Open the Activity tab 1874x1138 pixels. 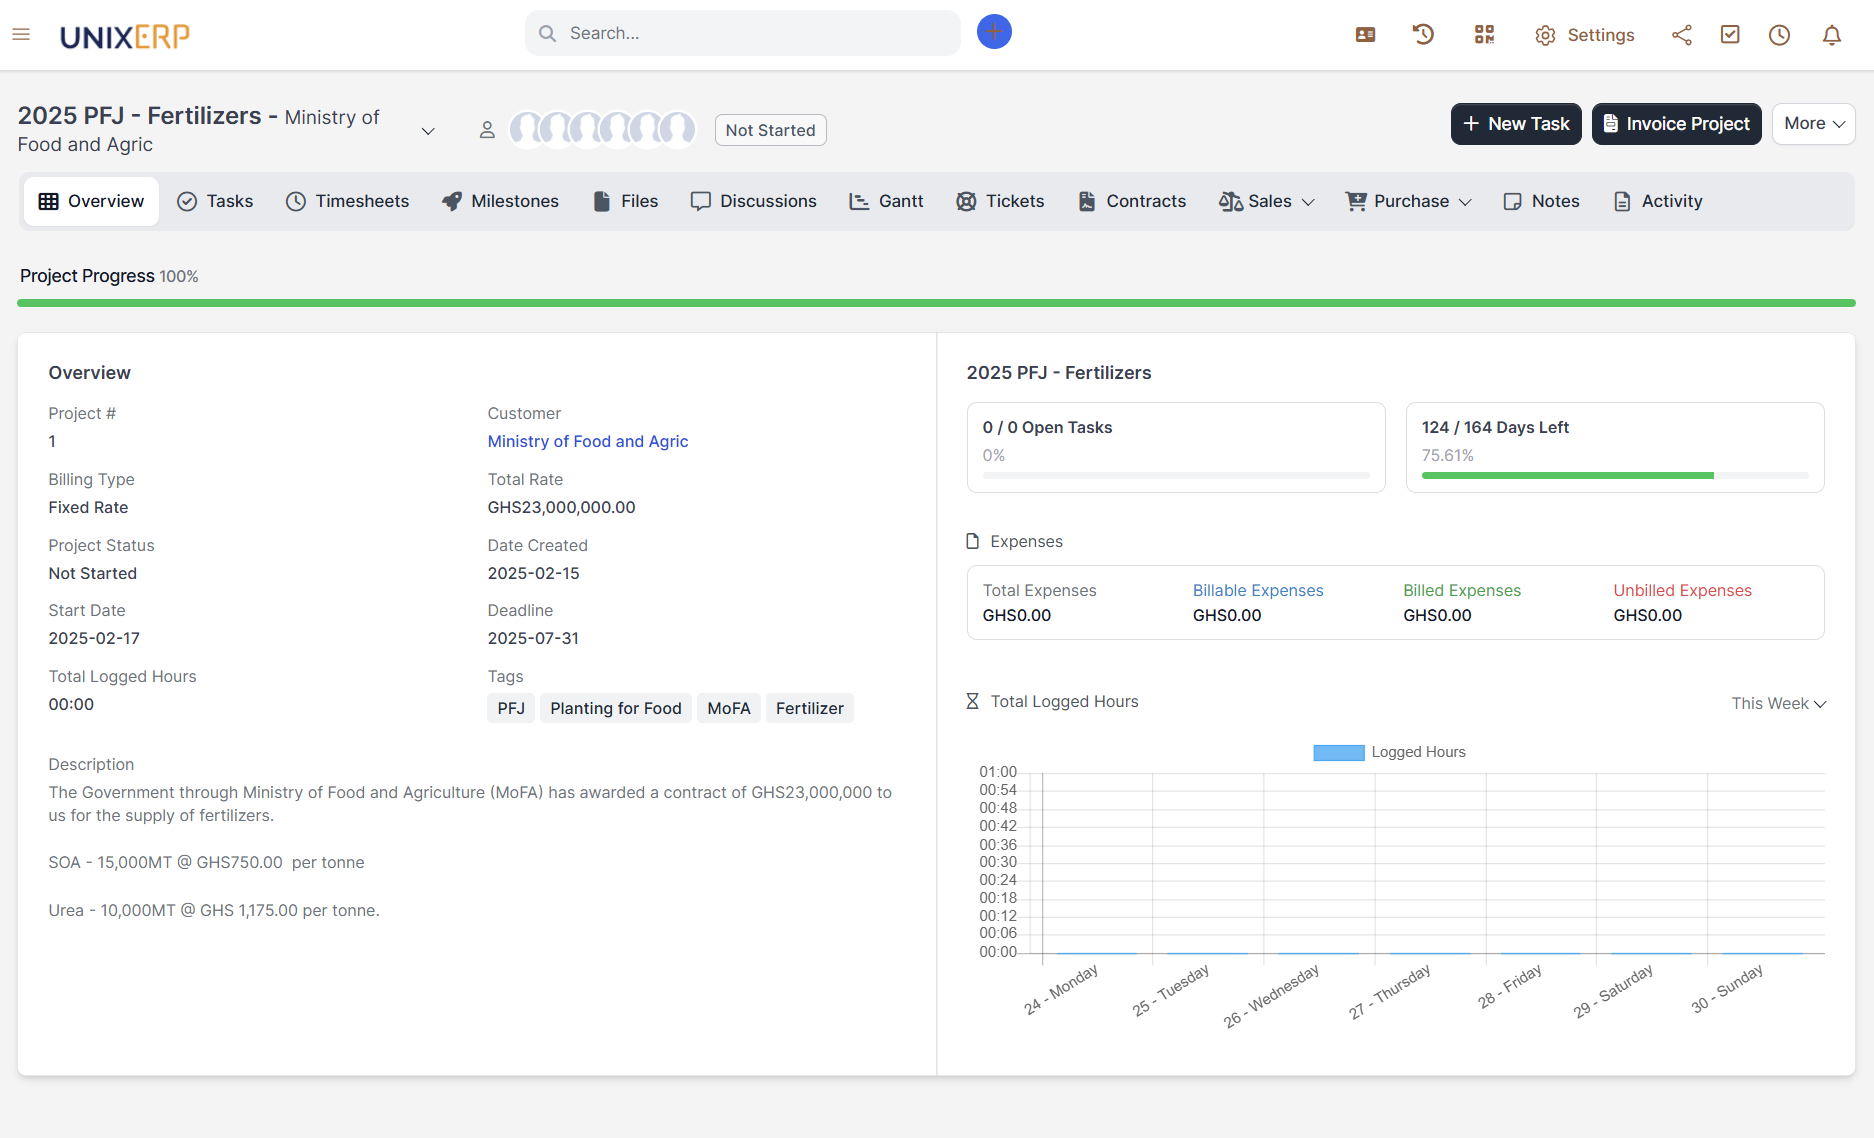point(1657,201)
